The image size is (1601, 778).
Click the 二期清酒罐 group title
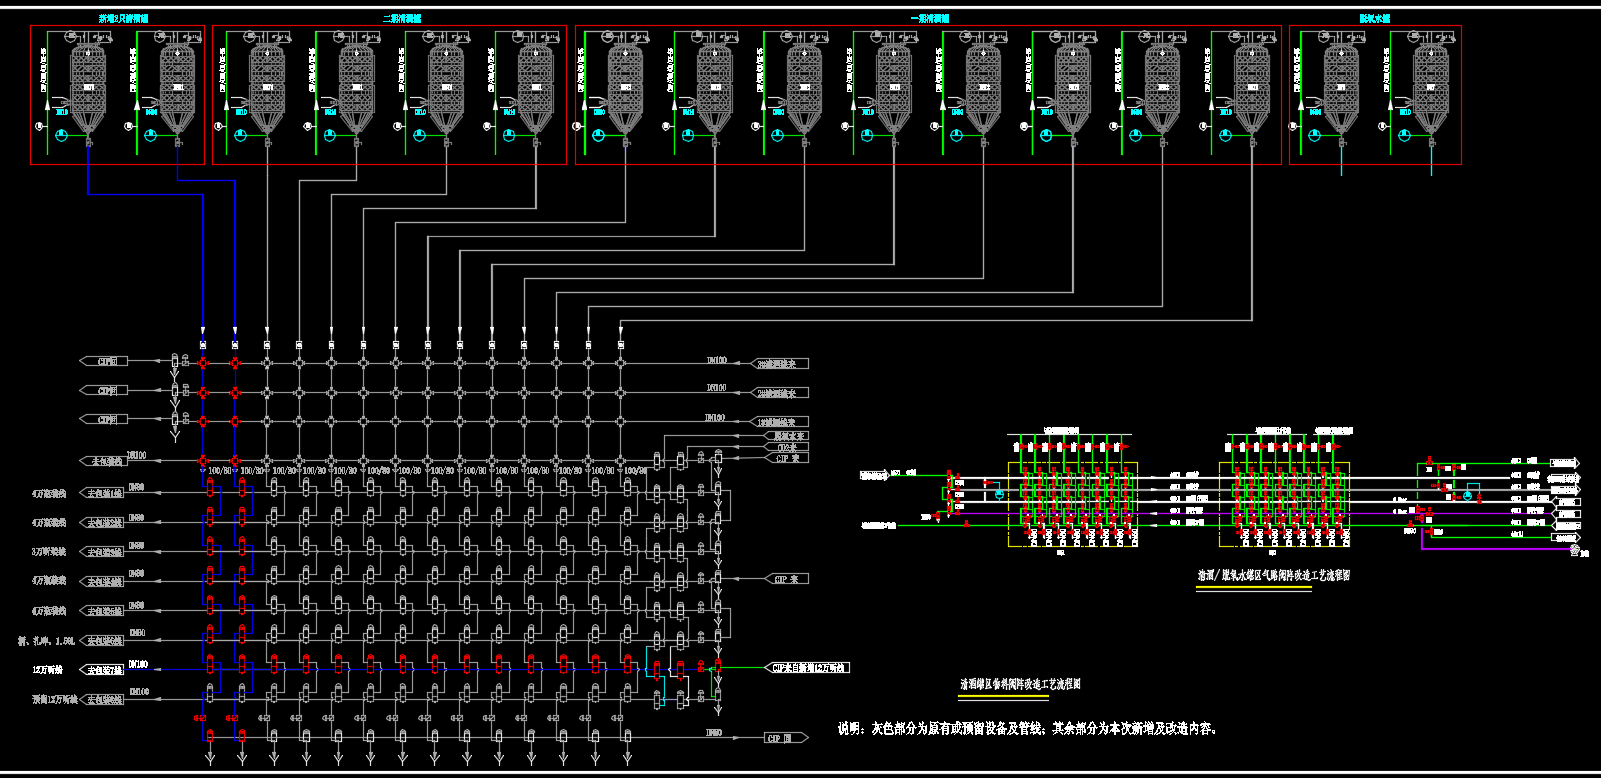[x=402, y=19]
